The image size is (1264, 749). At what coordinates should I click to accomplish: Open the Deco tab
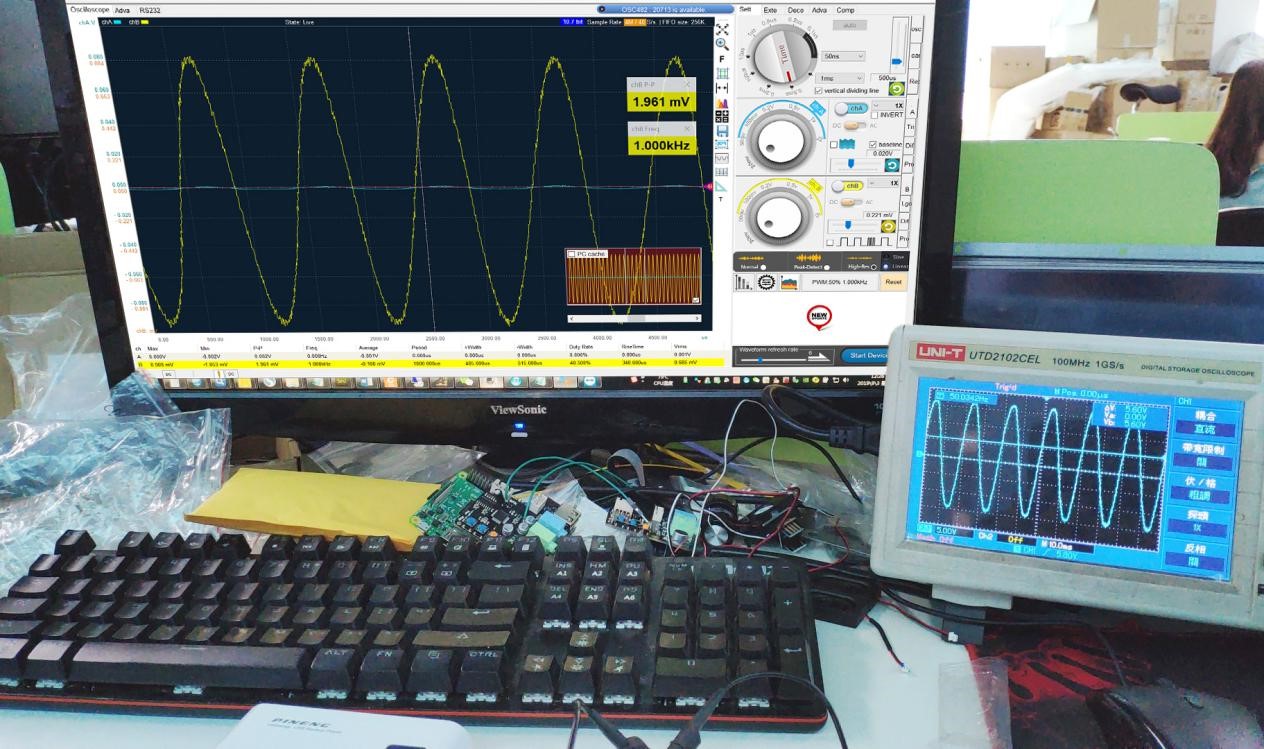796,9
